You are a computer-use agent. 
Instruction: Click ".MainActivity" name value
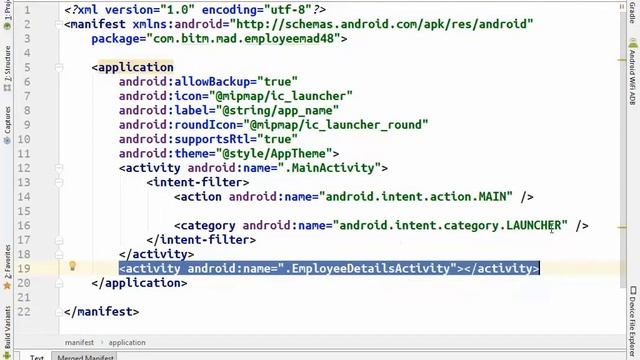[x=329, y=168]
